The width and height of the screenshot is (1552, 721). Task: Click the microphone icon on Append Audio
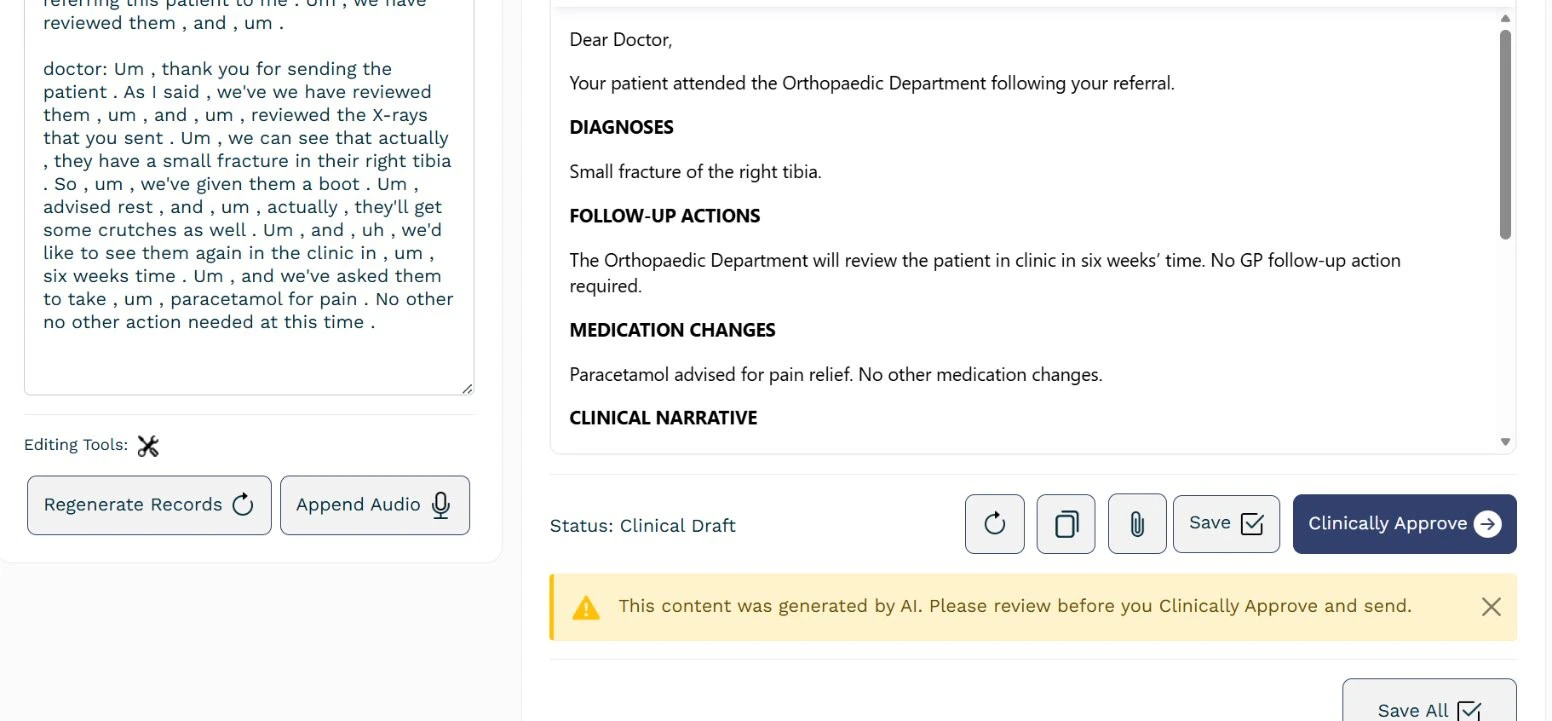pyautogui.click(x=440, y=505)
